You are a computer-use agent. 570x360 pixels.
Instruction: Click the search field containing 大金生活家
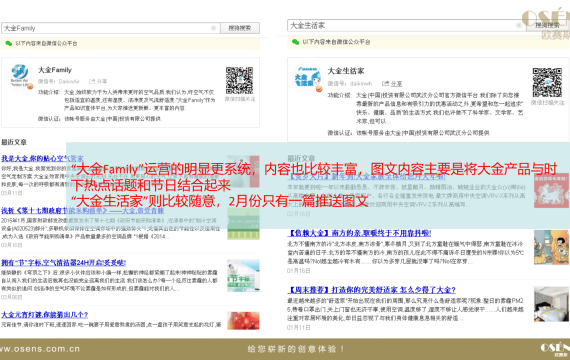click(x=406, y=25)
